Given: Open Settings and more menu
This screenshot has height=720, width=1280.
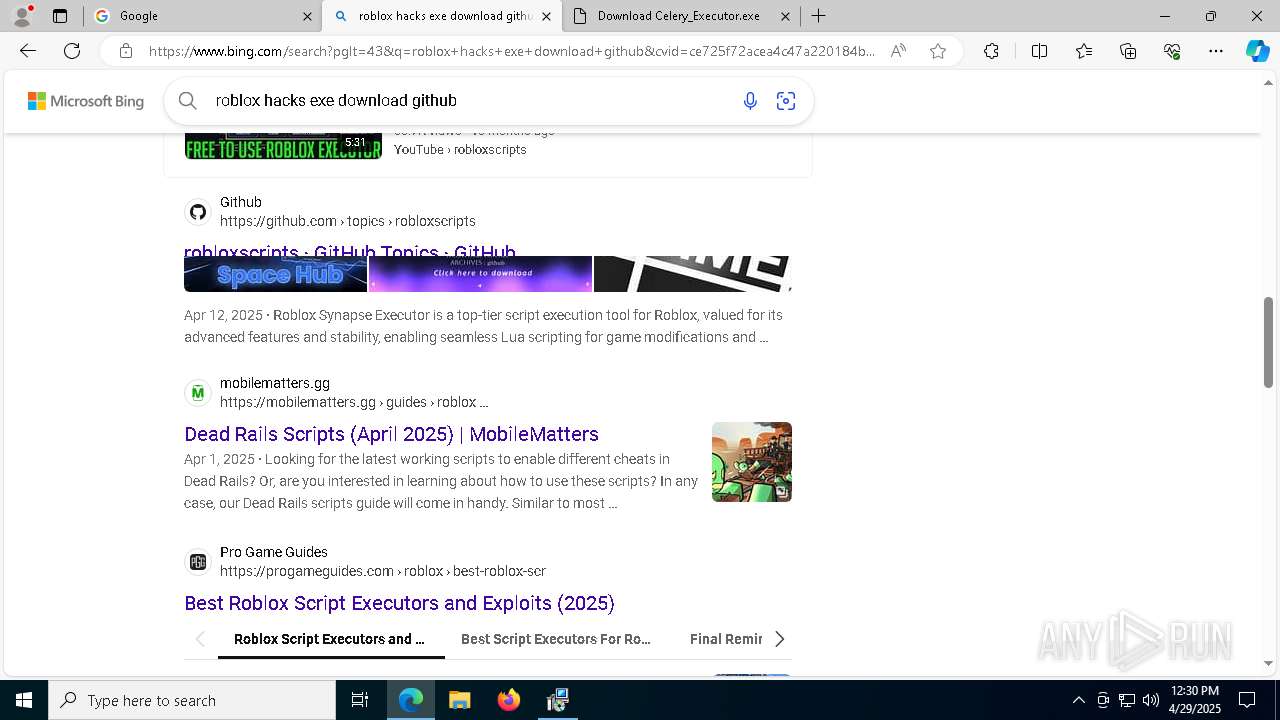Looking at the screenshot, I should tap(1216, 51).
